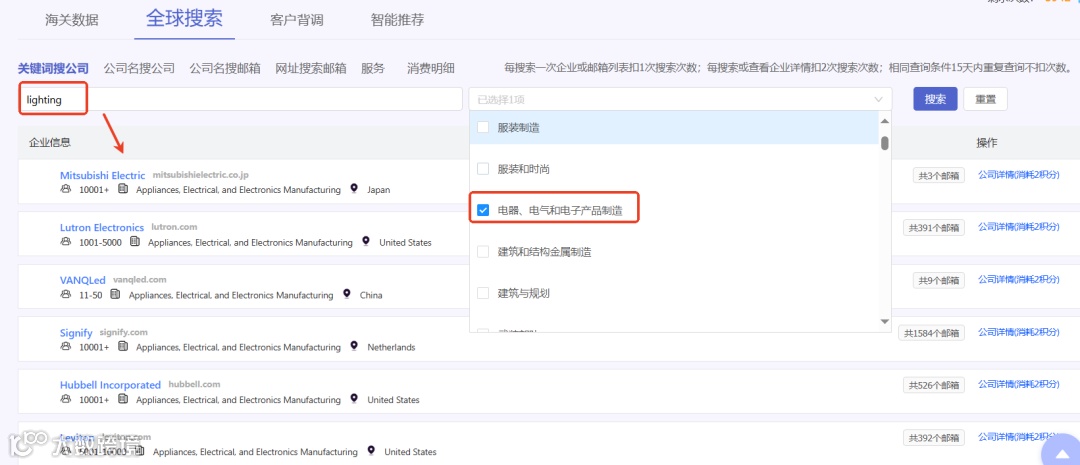1080x465 pixels.
Task: Check 建筑和结构金属制造 checkbox
Action: (483, 252)
